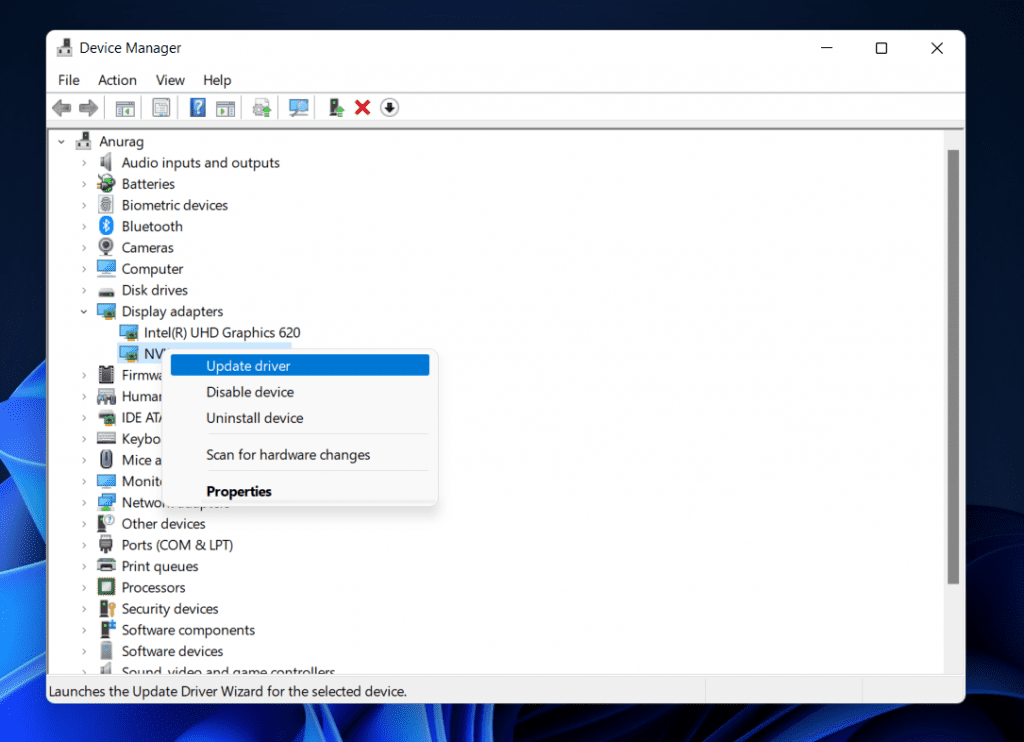Image resolution: width=1024 pixels, height=742 pixels.
Task: Click the red X Uninstall device icon
Action: (x=362, y=107)
